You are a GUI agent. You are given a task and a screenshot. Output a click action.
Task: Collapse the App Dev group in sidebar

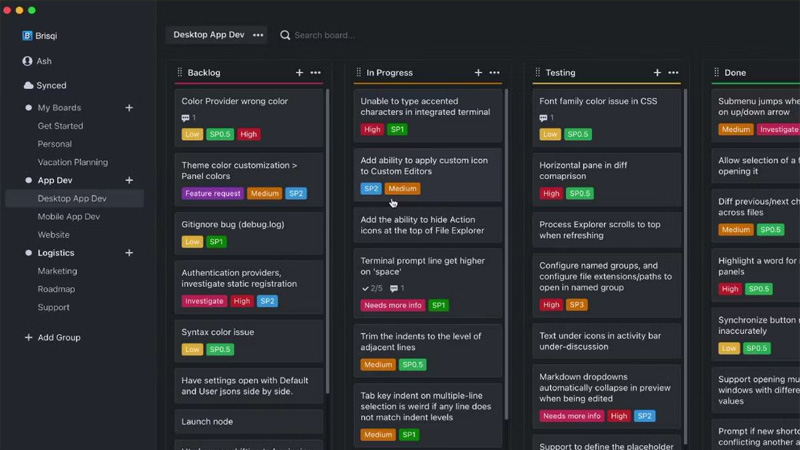tap(28, 181)
